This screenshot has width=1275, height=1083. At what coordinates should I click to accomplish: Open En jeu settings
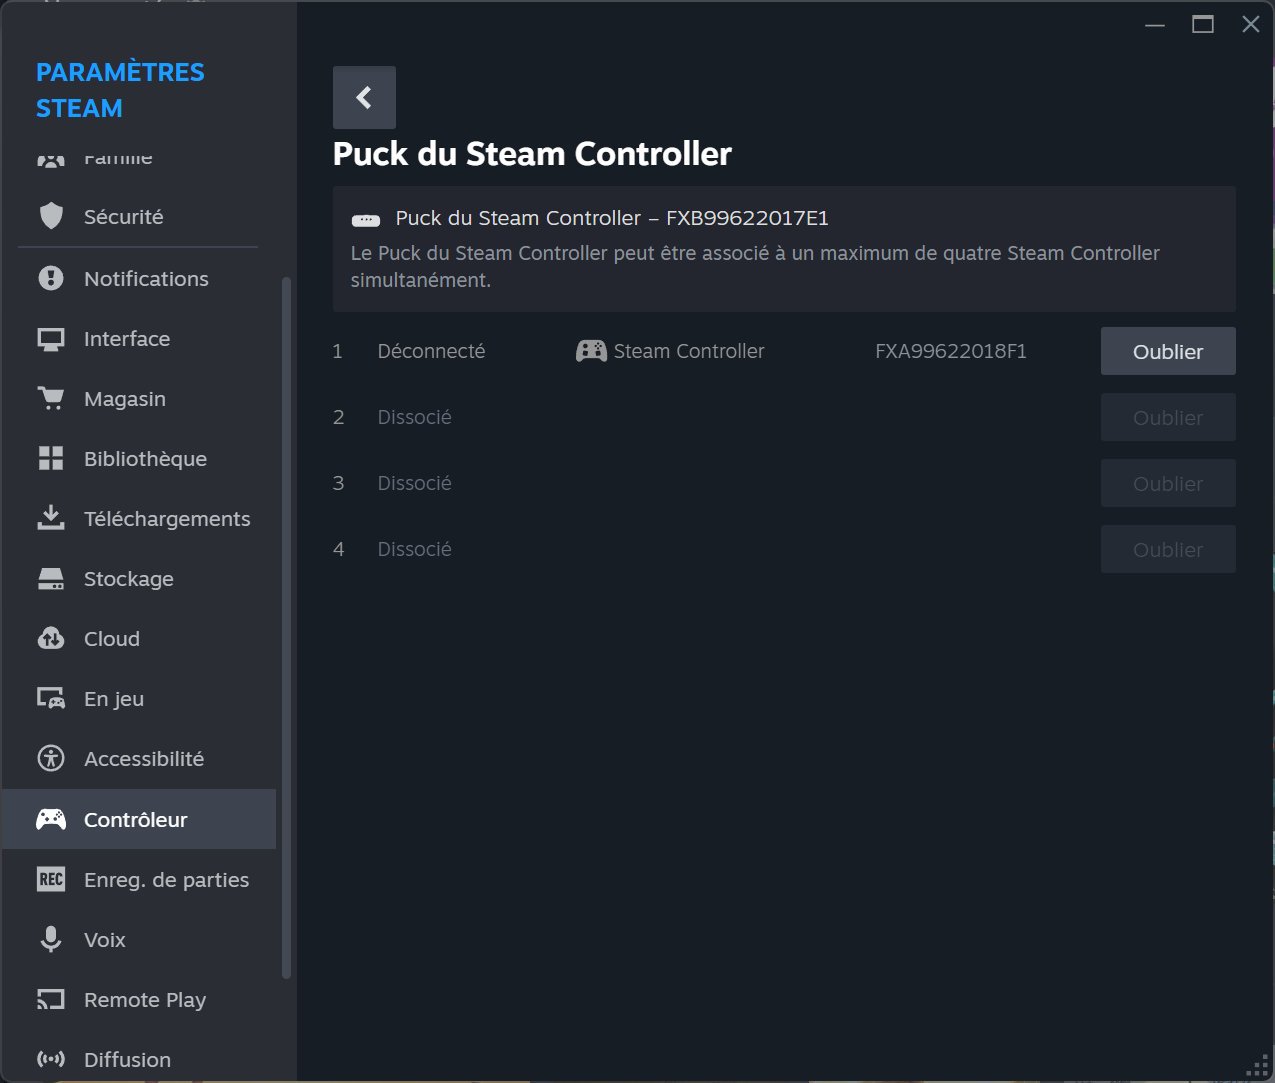139,699
